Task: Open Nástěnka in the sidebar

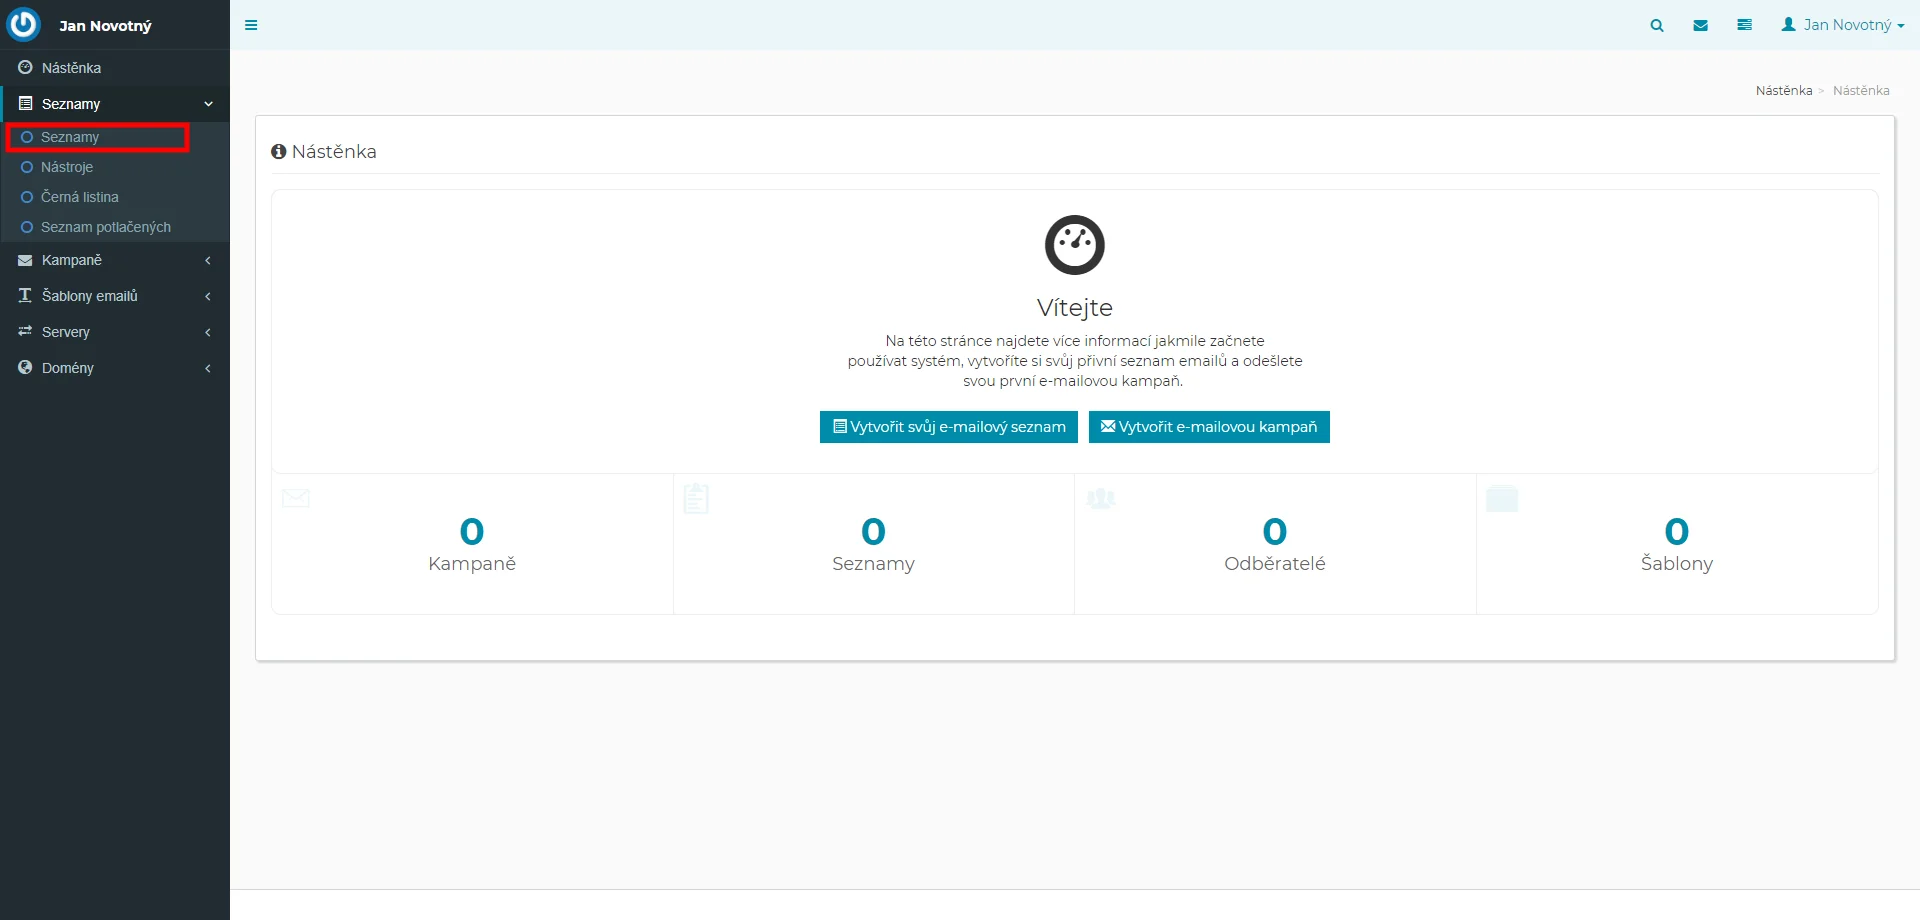Action: (x=71, y=68)
